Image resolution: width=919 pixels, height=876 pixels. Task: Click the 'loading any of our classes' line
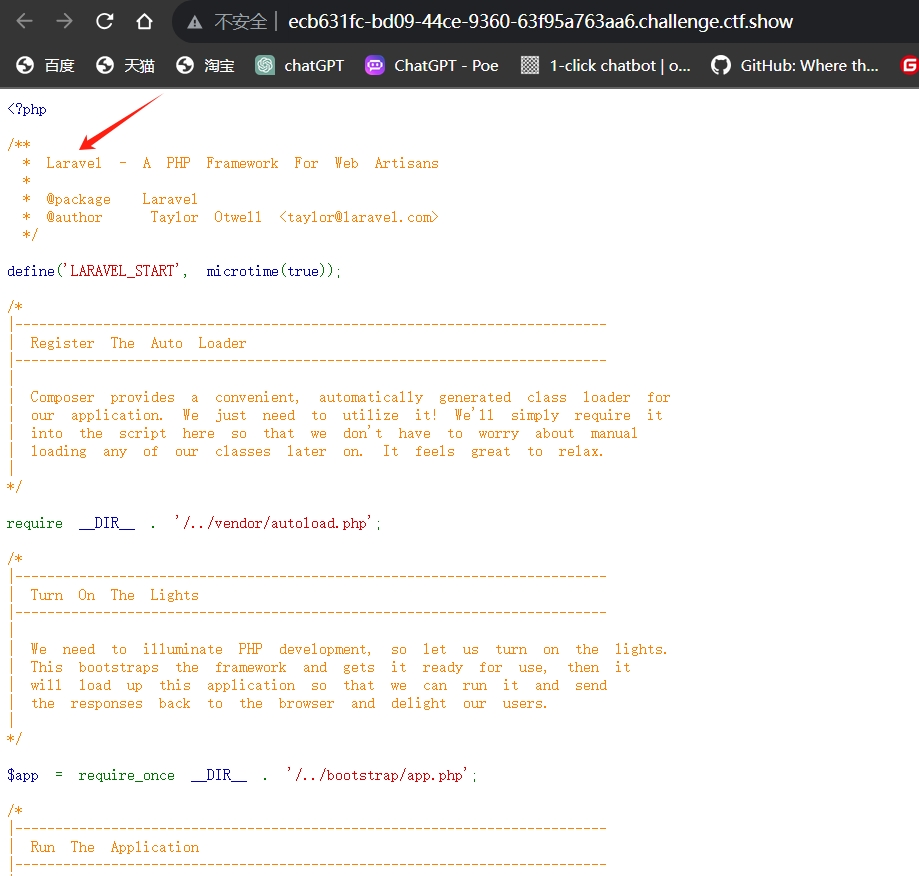click(x=316, y=451)
